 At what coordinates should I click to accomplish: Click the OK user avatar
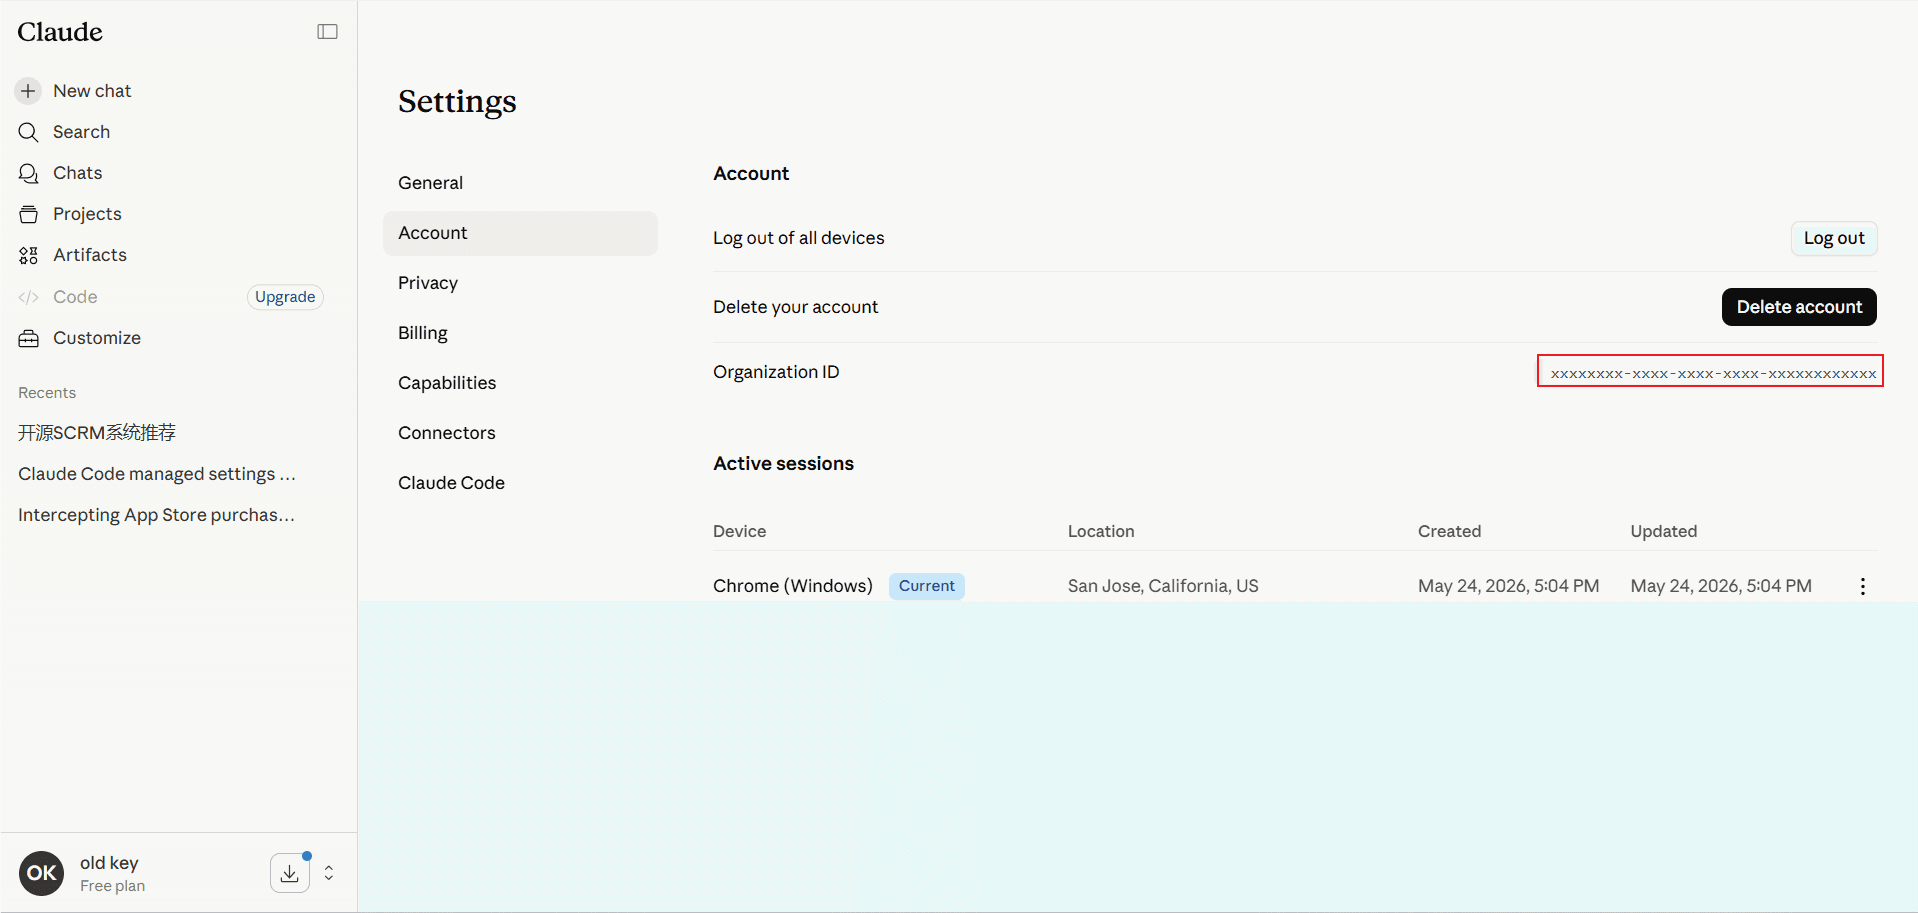pos(41,873)
